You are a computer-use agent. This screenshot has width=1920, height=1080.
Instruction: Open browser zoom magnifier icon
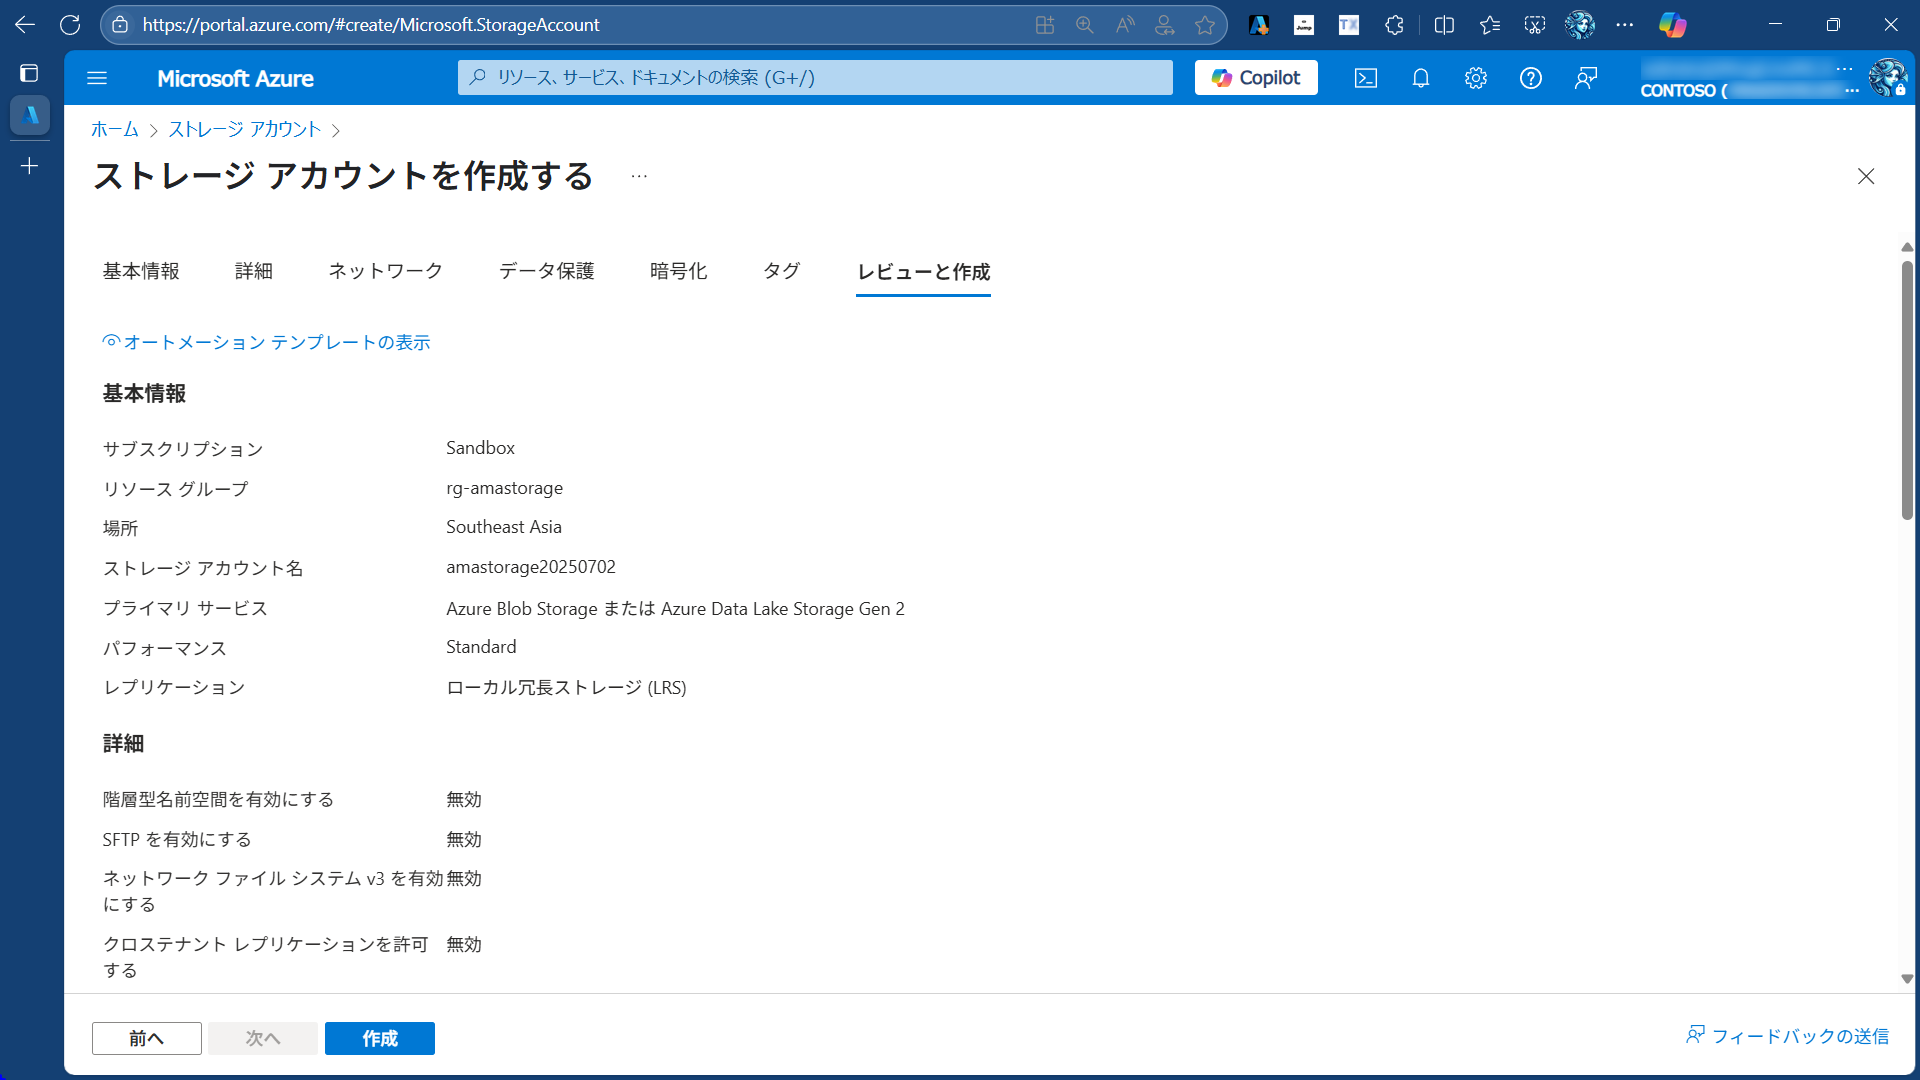pos(1085,25)
